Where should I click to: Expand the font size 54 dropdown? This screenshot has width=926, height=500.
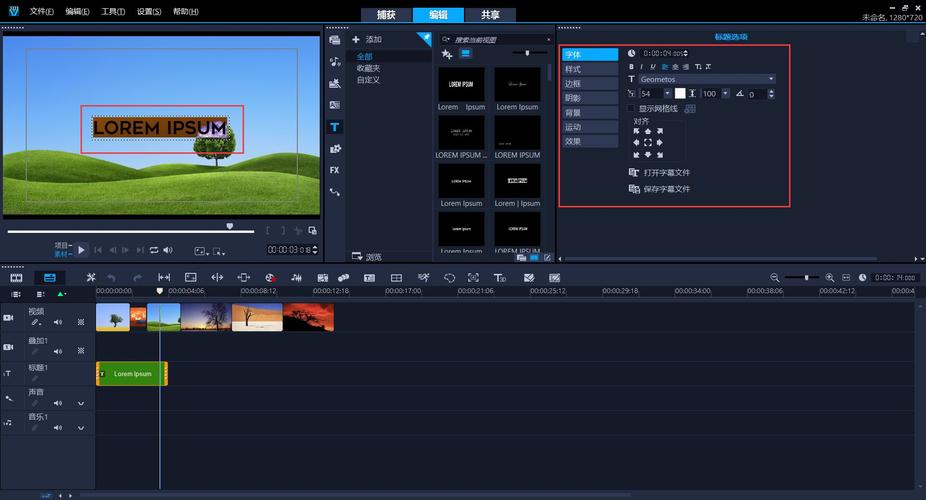click(669, 94)
